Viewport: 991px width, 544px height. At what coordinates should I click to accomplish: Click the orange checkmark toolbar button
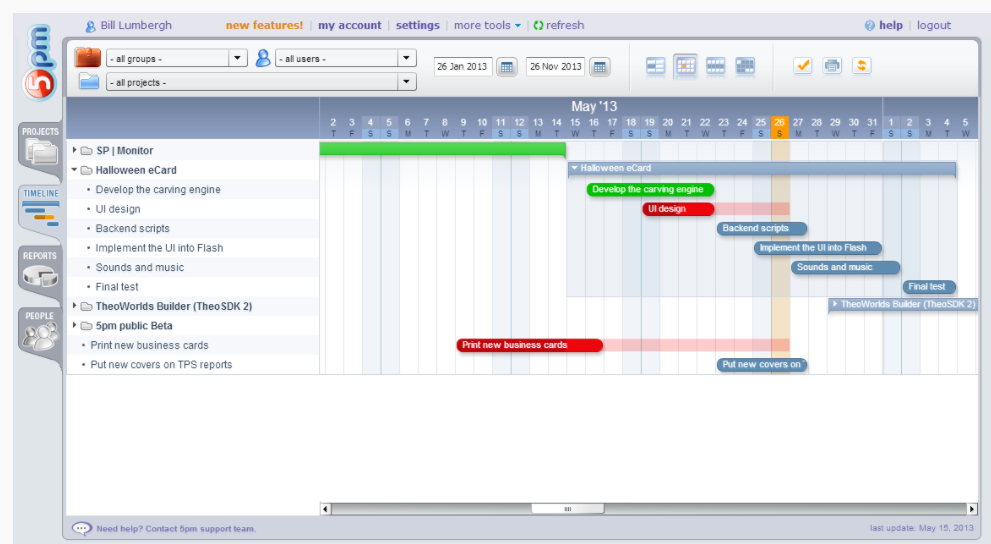pos(803,66)
